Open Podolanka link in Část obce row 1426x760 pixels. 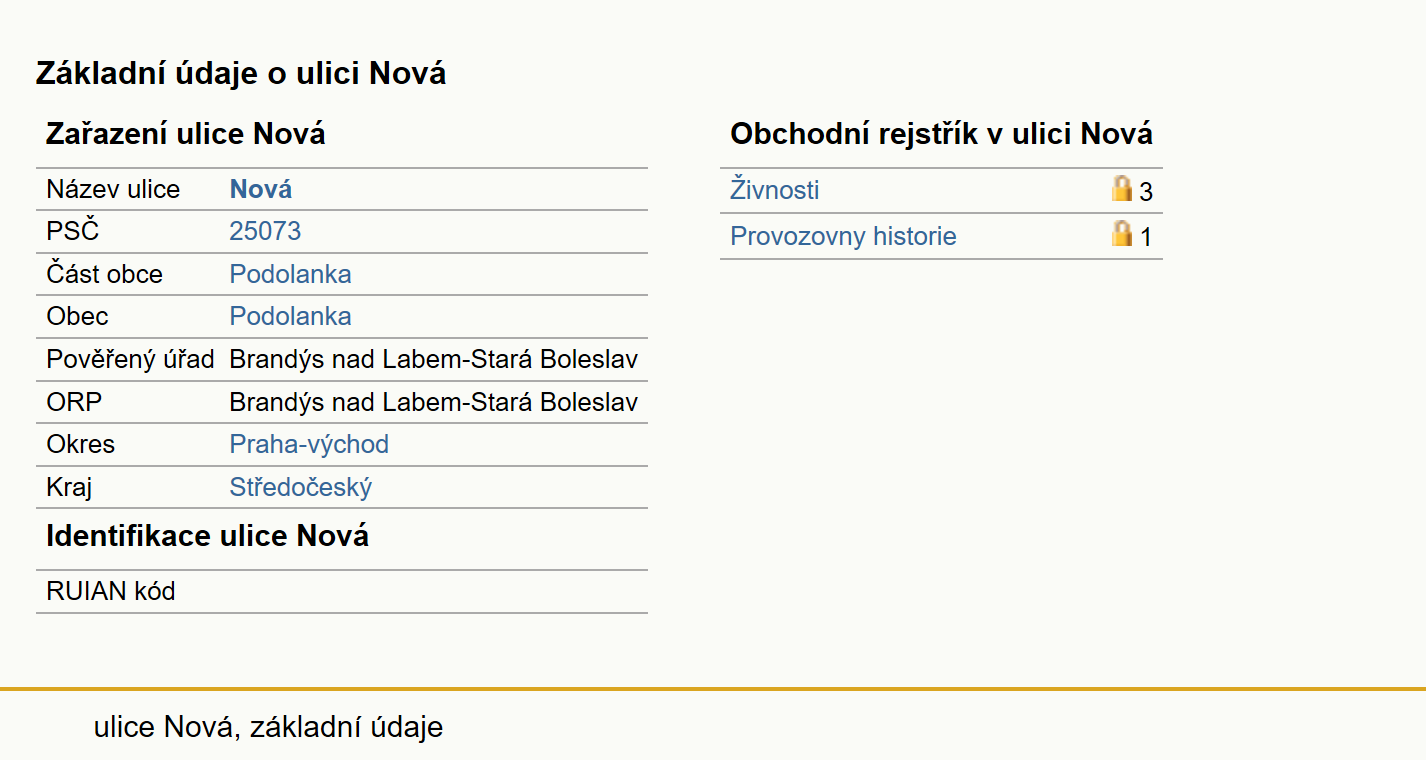point(290,274)
